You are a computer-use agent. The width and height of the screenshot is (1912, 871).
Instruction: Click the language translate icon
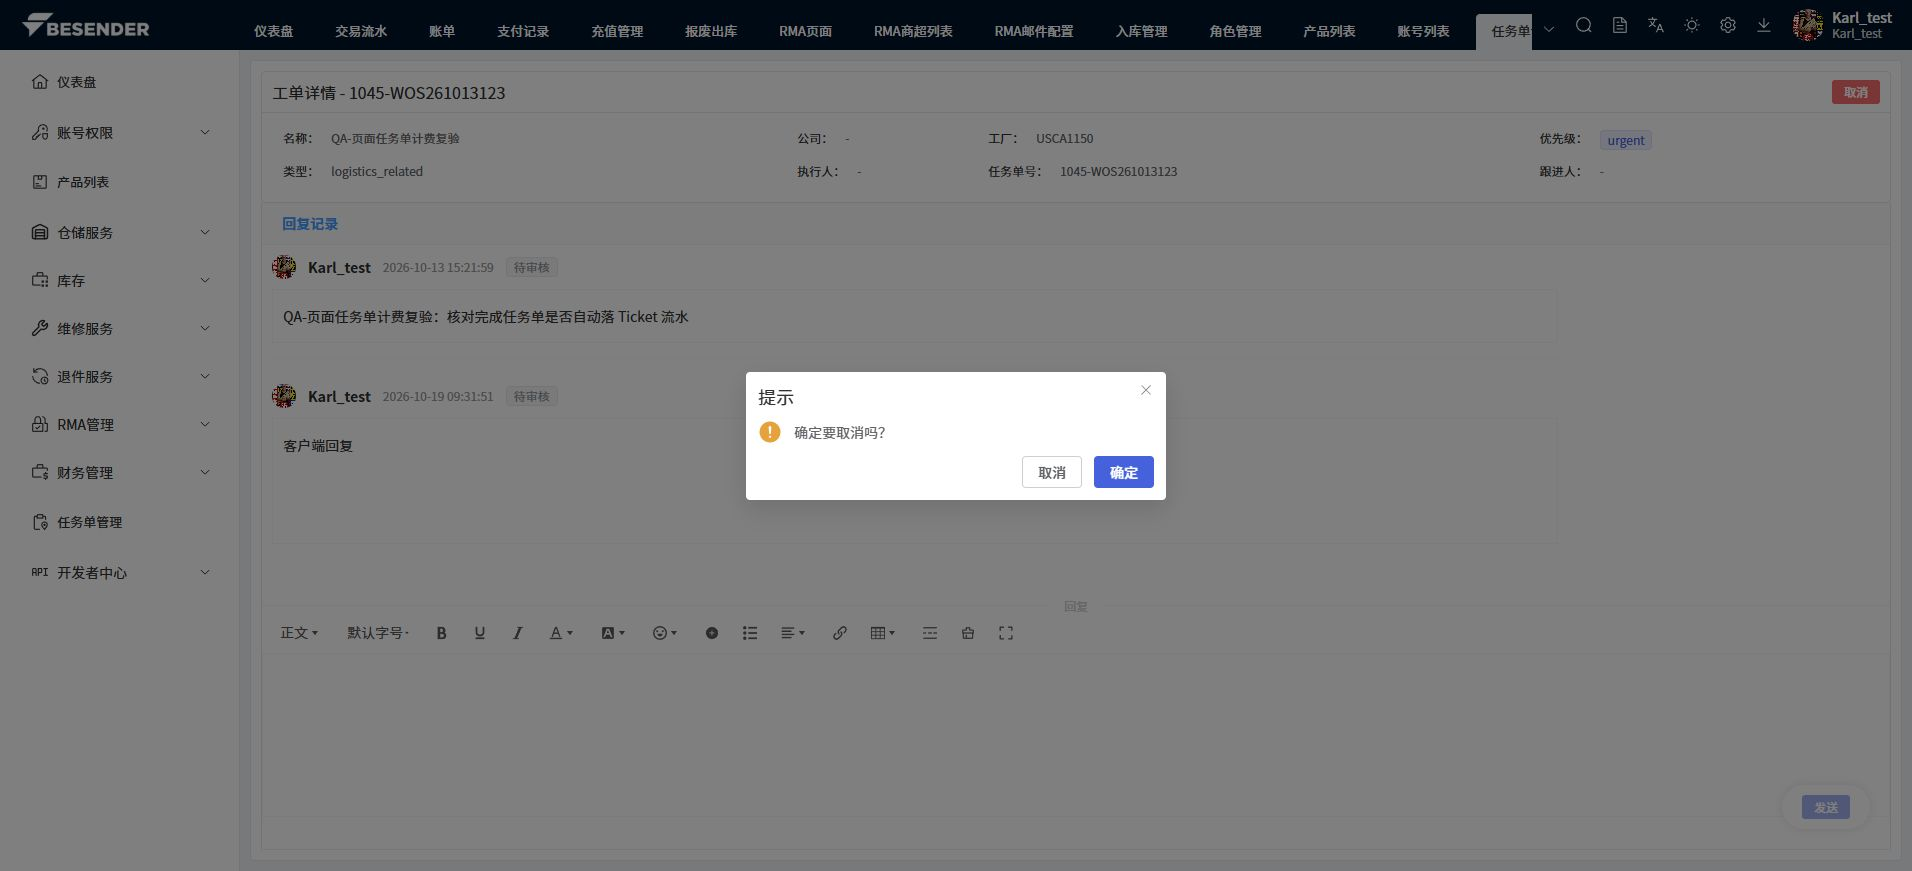click(x=1656, y=25)
